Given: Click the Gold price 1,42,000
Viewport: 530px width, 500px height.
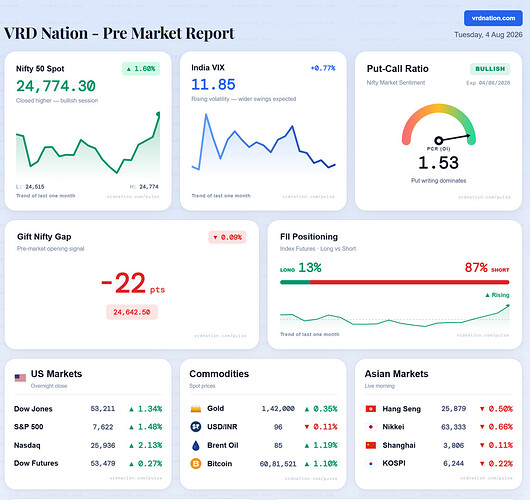Looking at the screenshot, I should click(278, 409).
